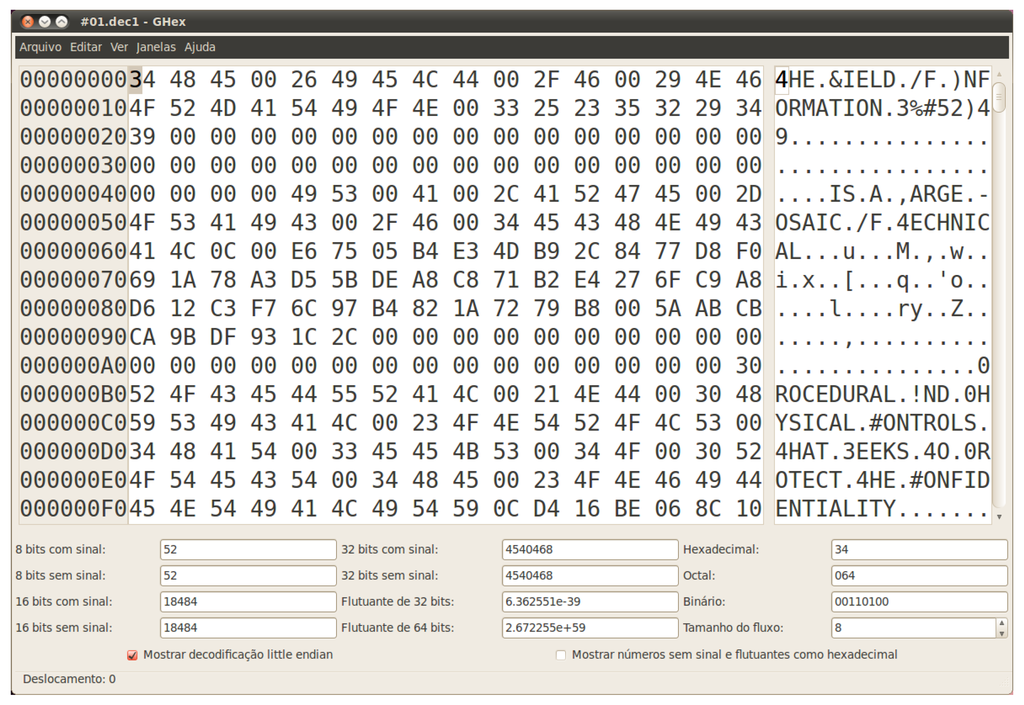Select the Binário field showing 00110100
The width and height of the screenshot is (1024, 705).
(x=918, y=602)
